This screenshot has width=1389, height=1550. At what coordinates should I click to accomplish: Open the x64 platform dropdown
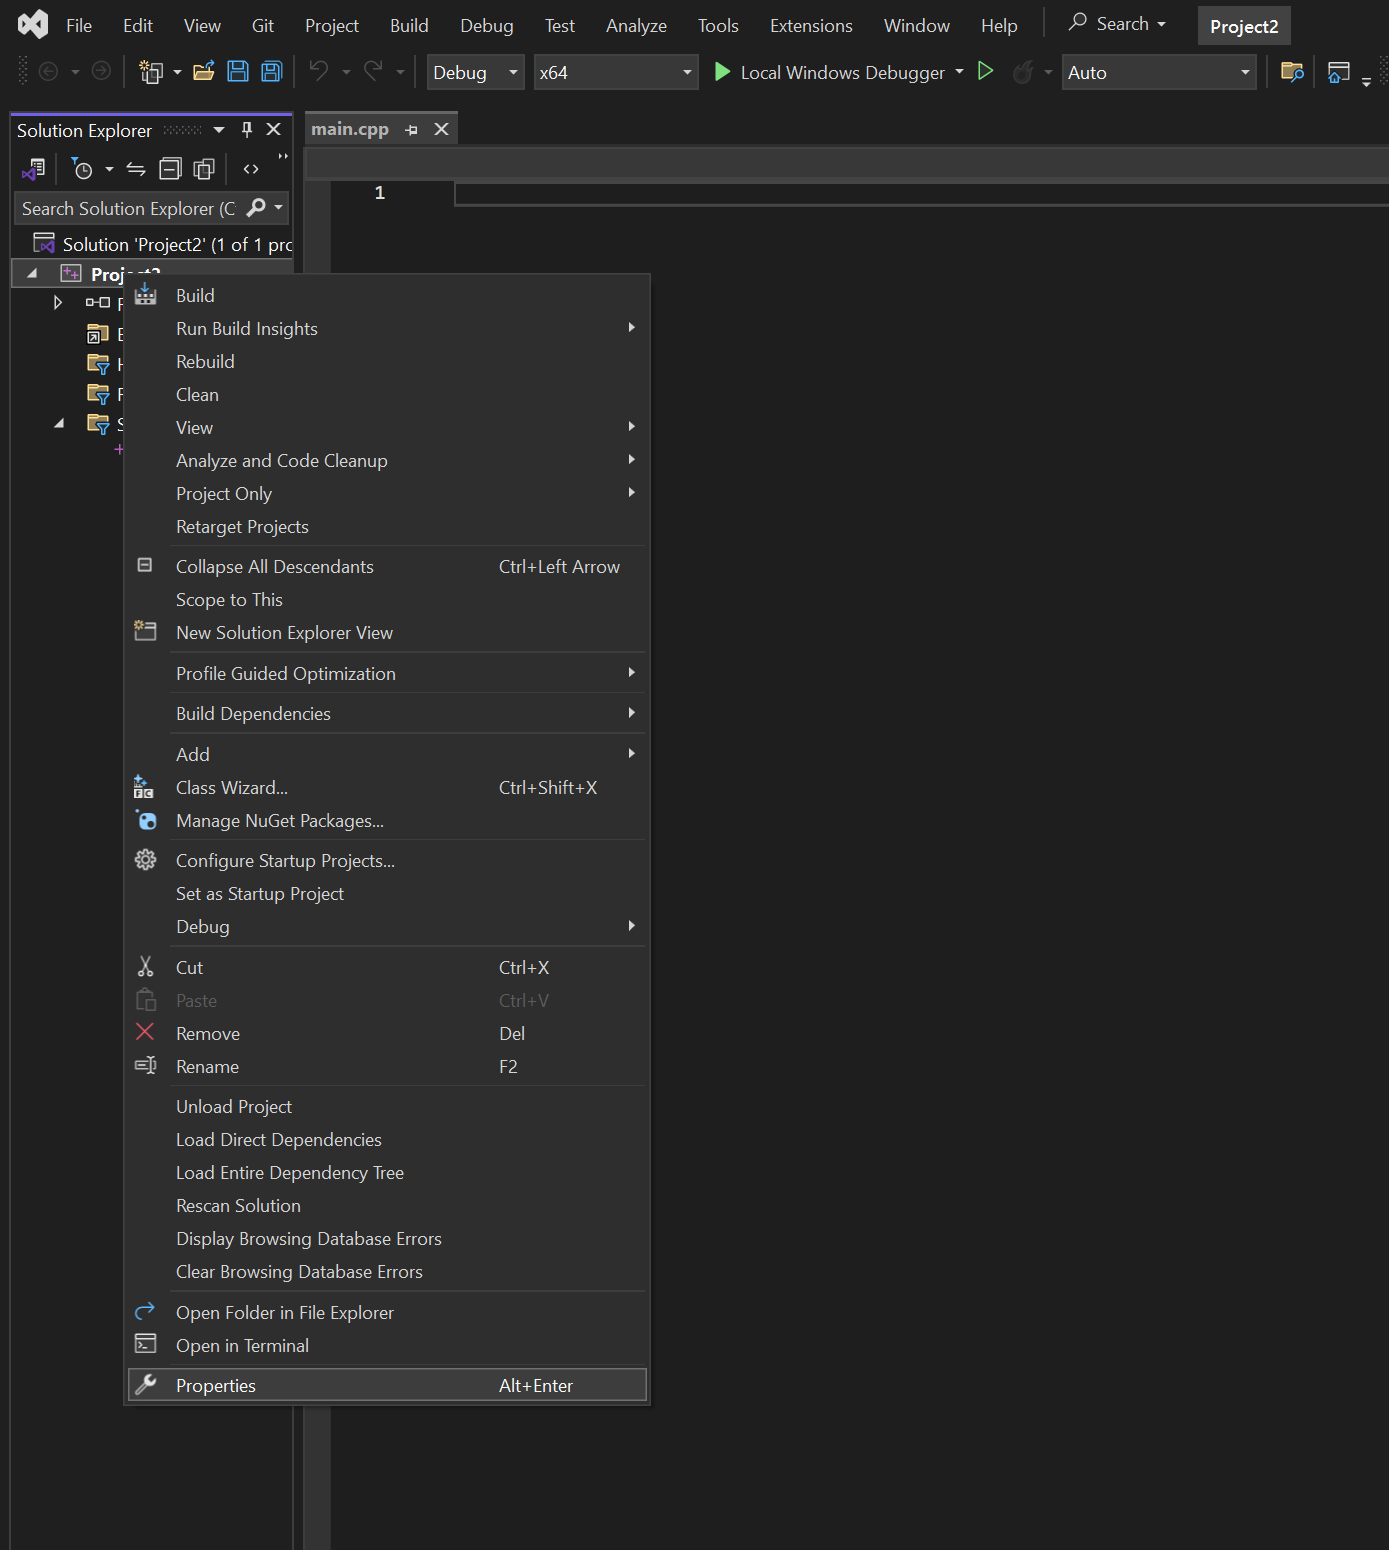pos(616,72)
